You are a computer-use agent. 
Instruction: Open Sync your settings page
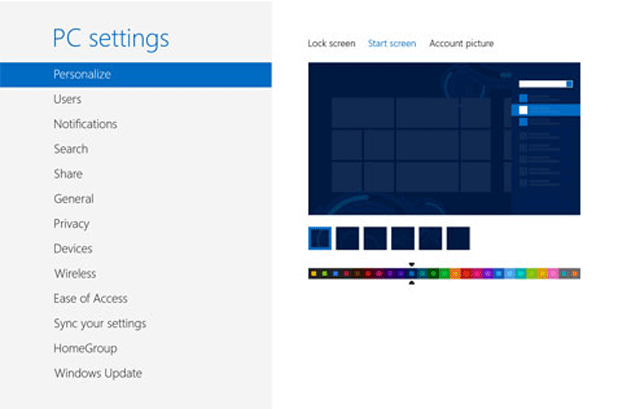coord(100,324)
